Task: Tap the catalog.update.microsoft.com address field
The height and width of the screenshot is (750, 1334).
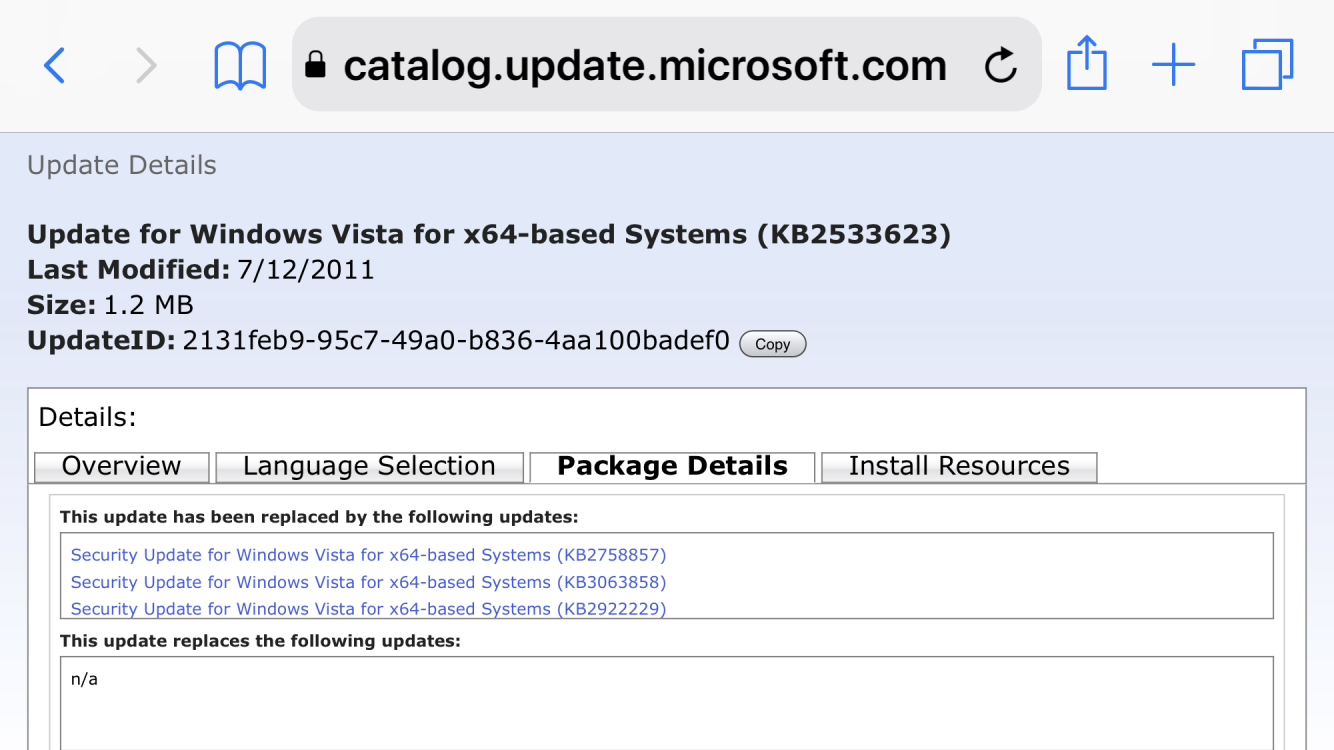Action: tap(645, 66)
